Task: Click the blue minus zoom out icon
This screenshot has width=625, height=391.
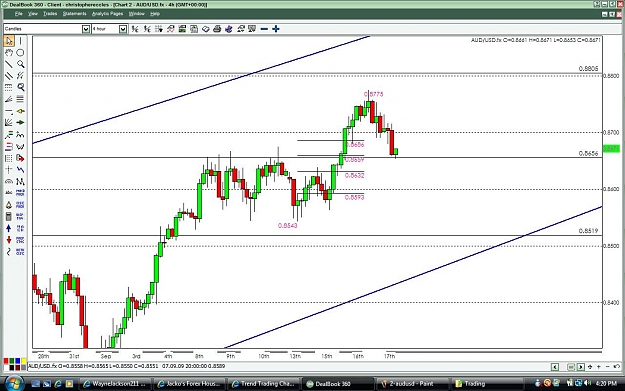Action: click(264, 29)
